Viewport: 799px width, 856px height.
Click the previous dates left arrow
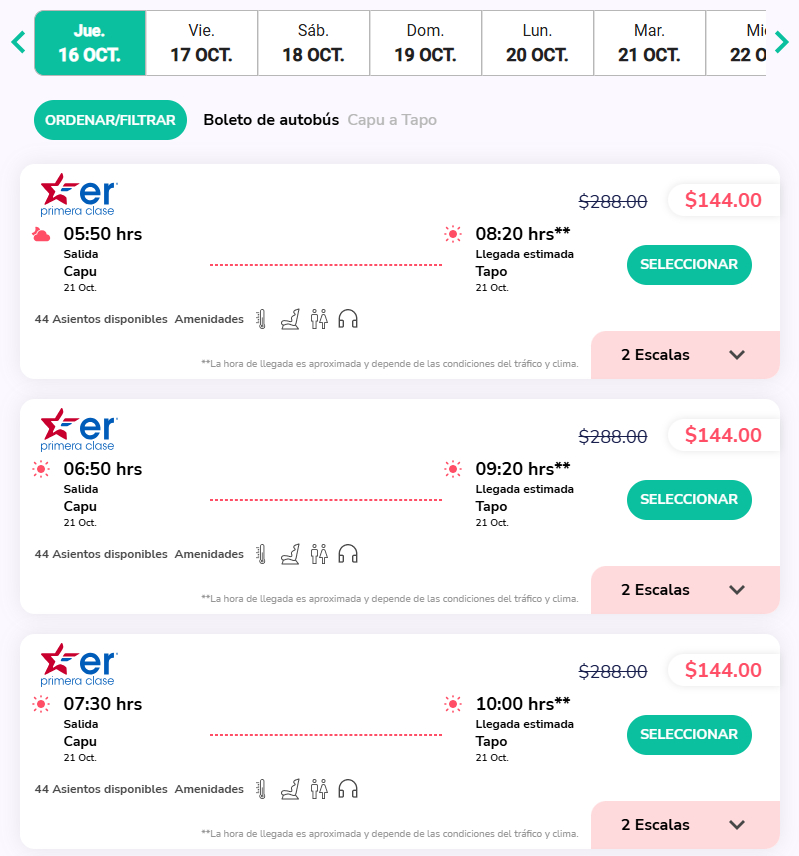[17, 42]
